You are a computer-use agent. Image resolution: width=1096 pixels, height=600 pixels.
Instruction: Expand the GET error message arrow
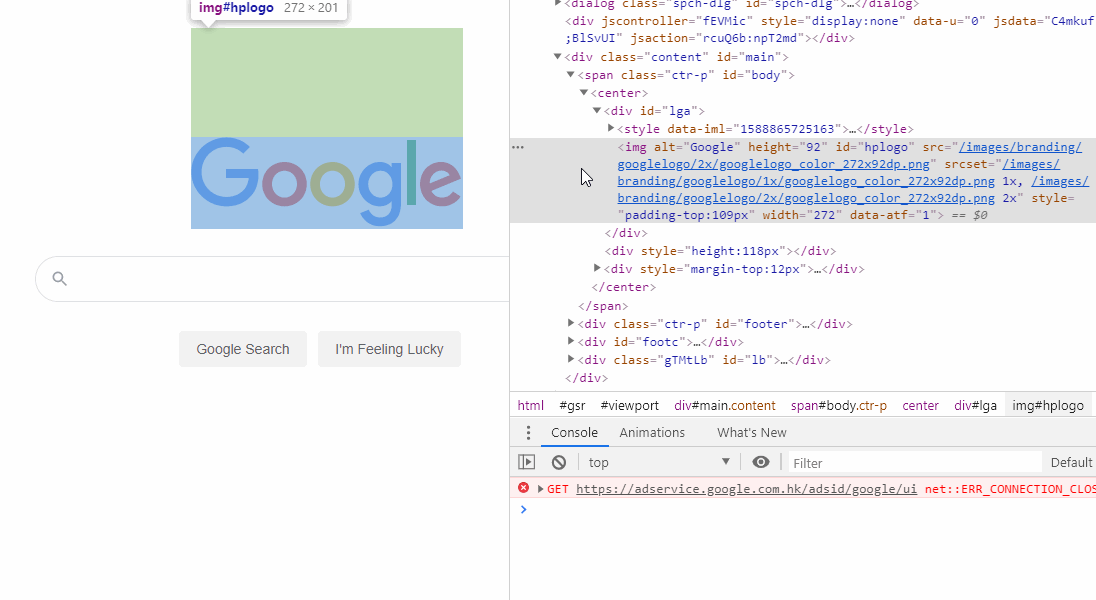(x=540, y=489)
